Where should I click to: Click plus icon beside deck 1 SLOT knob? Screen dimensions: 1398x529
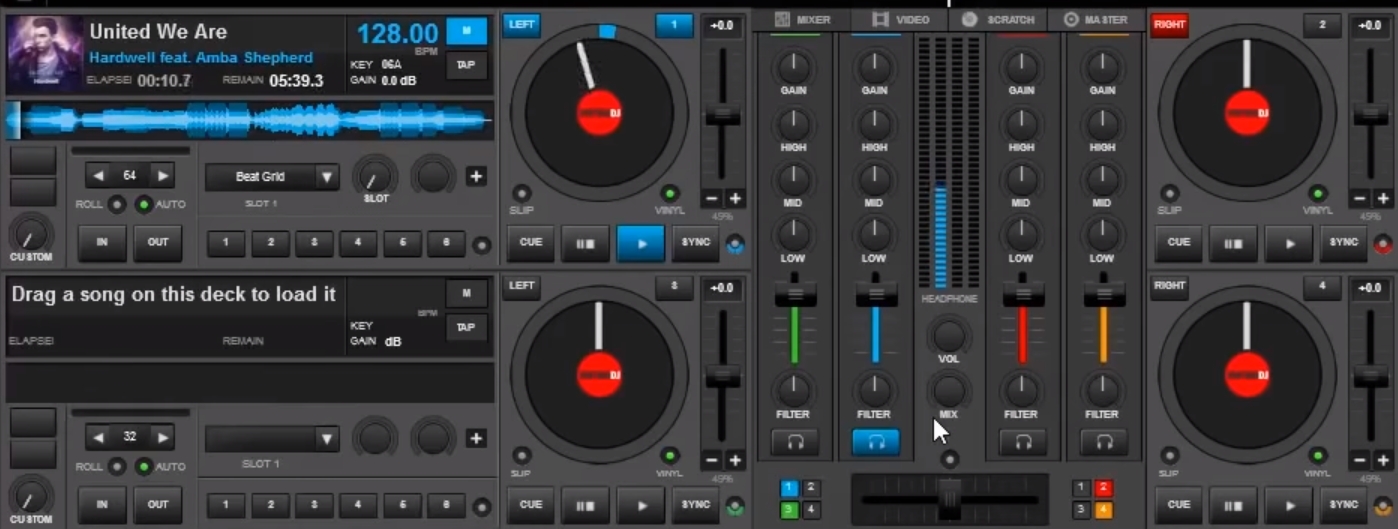point(476,177)
